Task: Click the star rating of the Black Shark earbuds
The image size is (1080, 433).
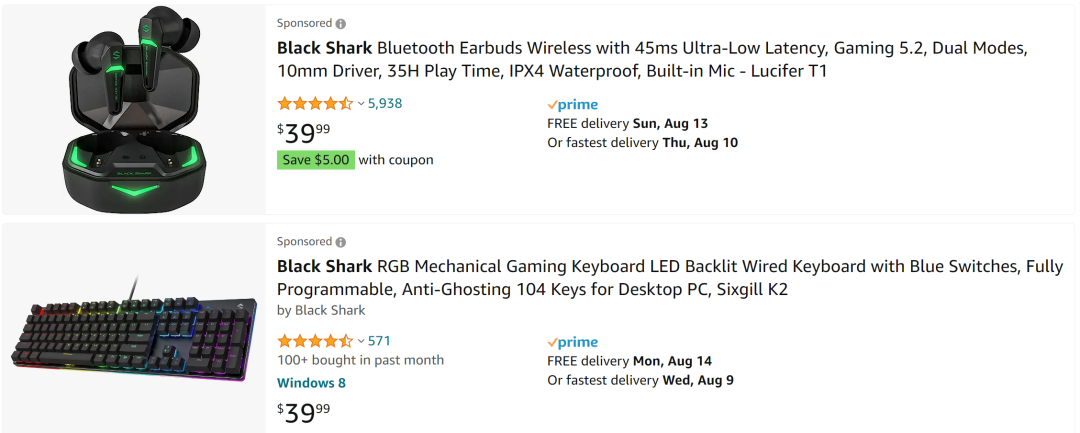Action: click(x=314, y=103)
